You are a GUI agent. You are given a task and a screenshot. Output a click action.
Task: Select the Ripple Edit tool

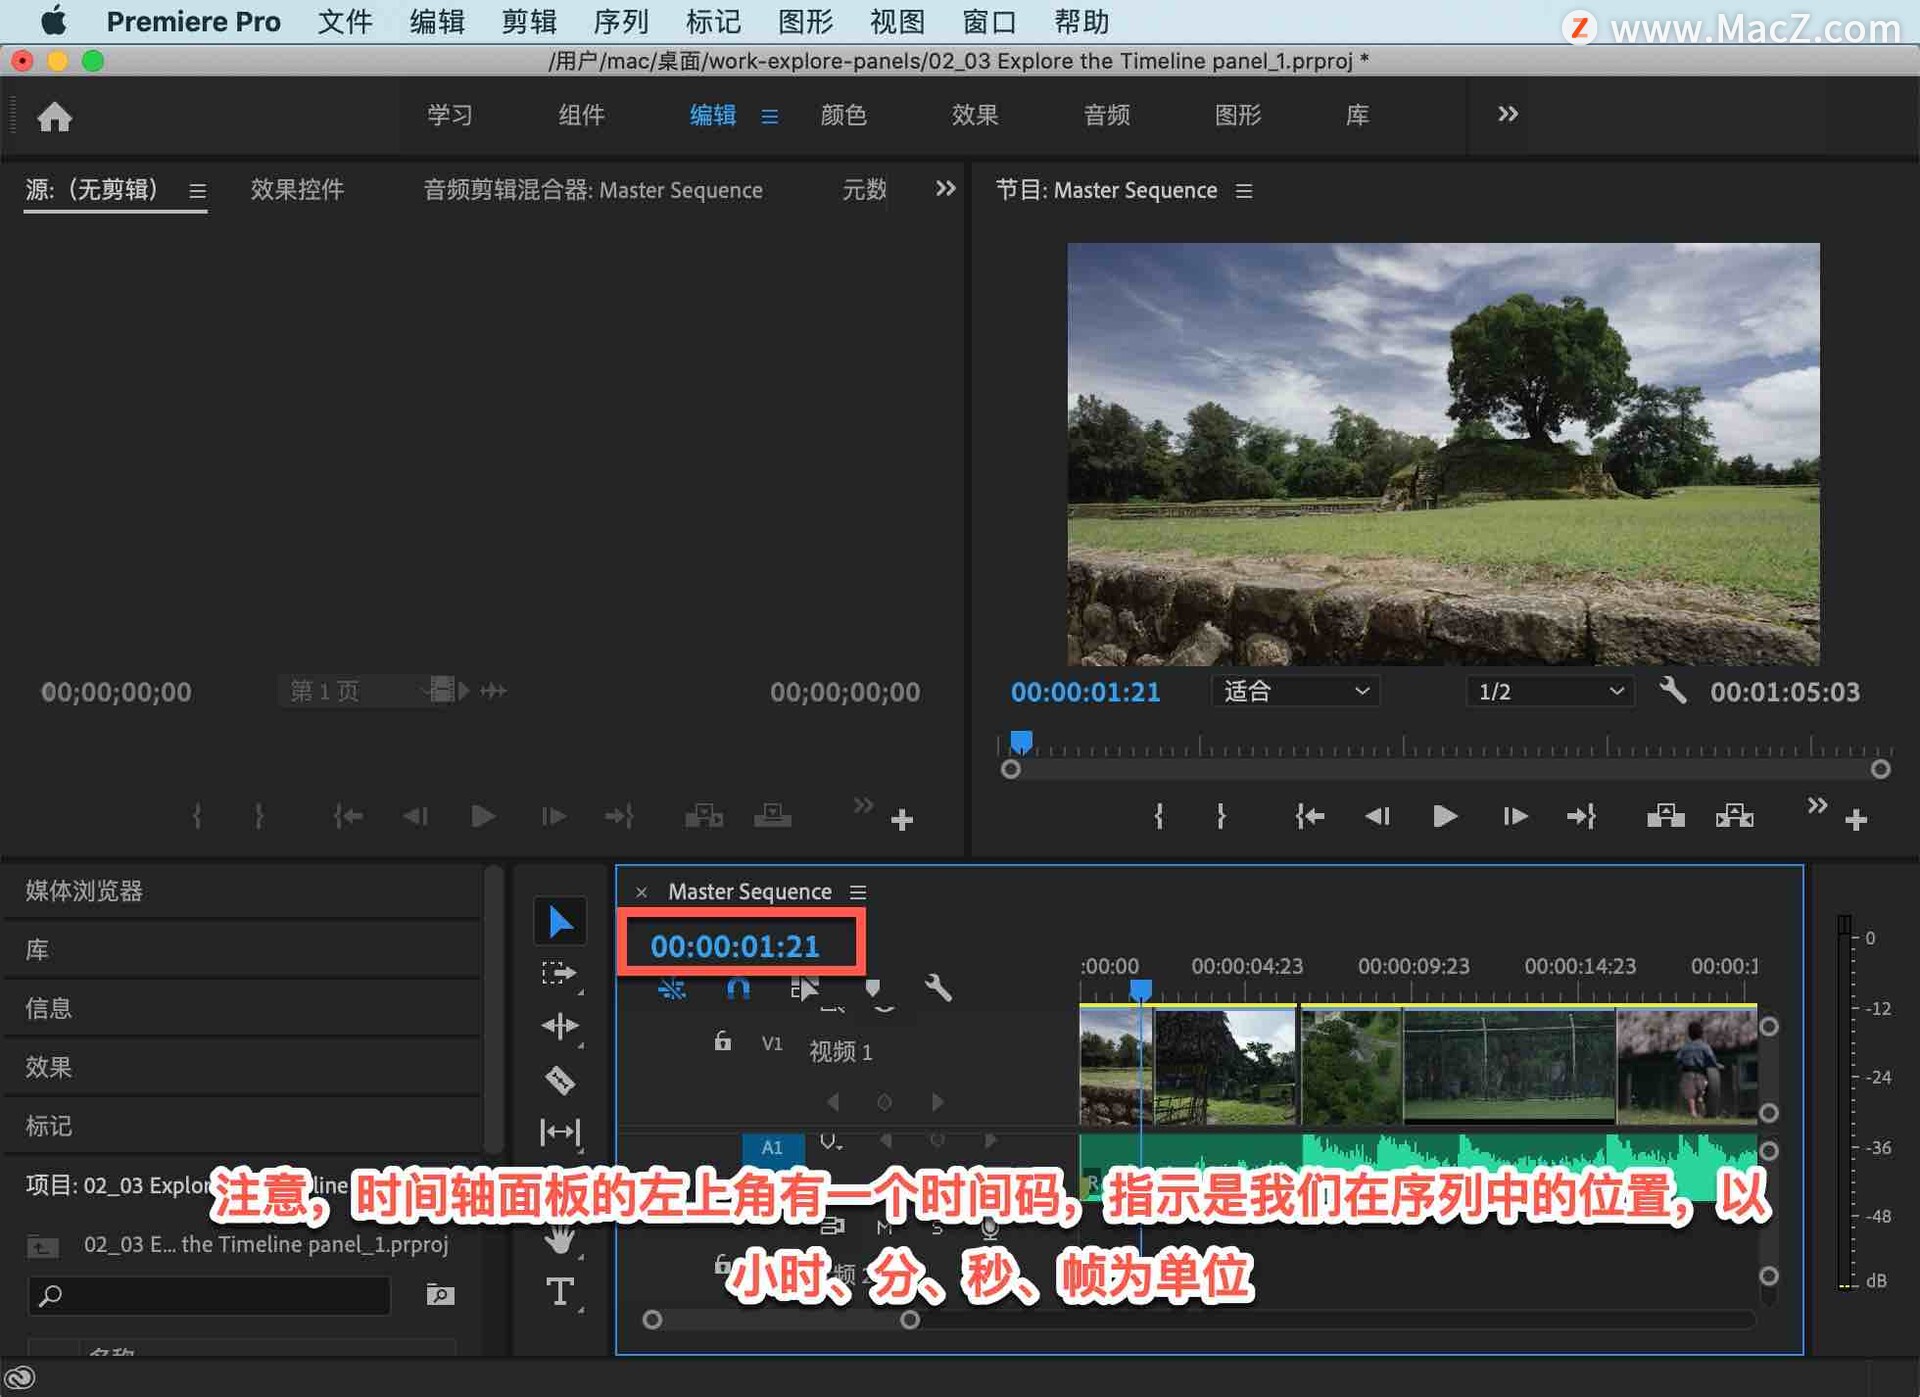pos(560,1026)
